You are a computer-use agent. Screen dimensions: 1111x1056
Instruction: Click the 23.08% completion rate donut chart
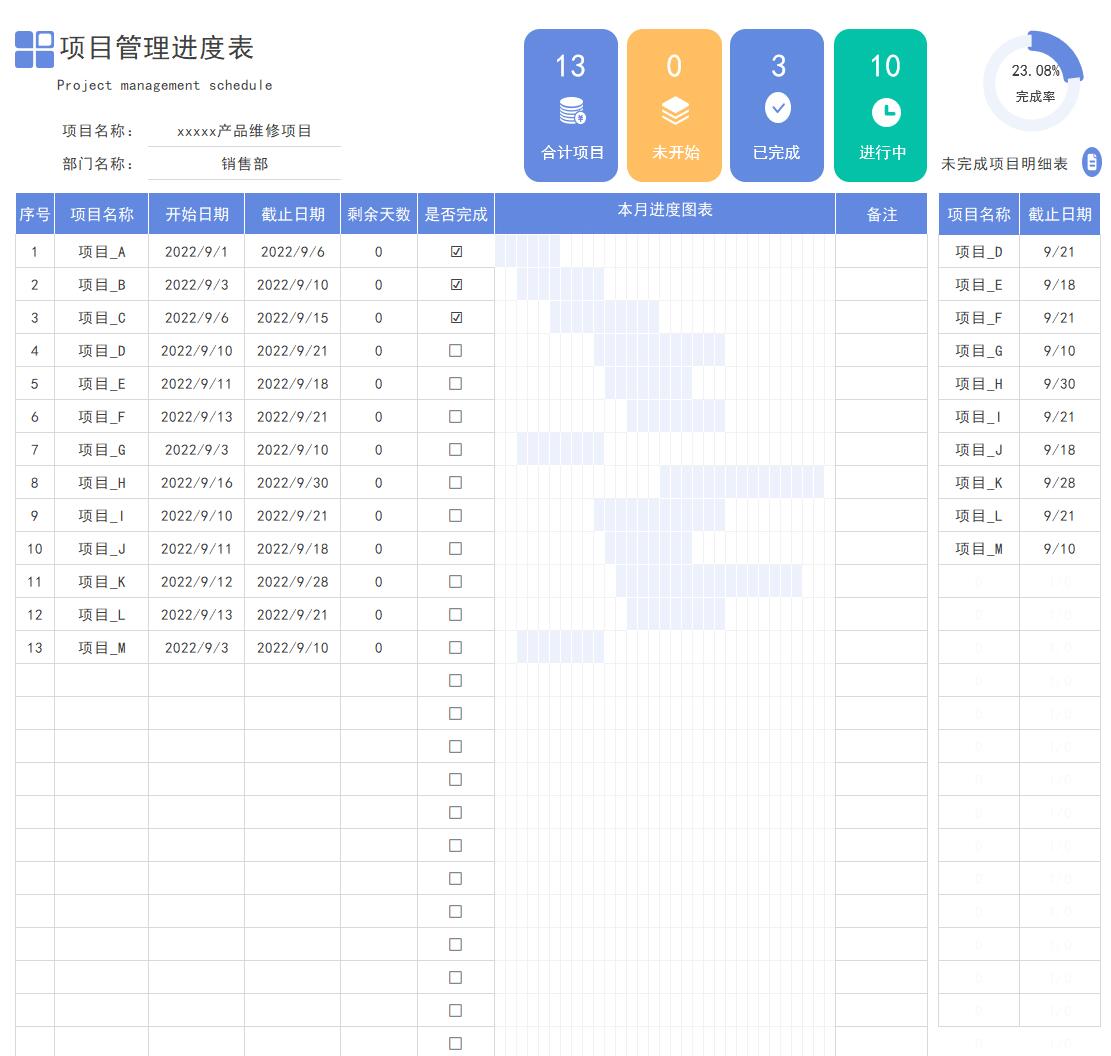[x=1034, y=81]
